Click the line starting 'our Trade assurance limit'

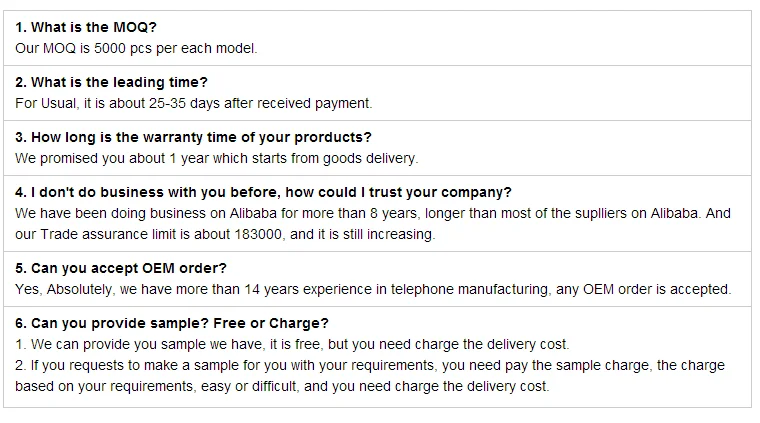(x=225, y=234)
